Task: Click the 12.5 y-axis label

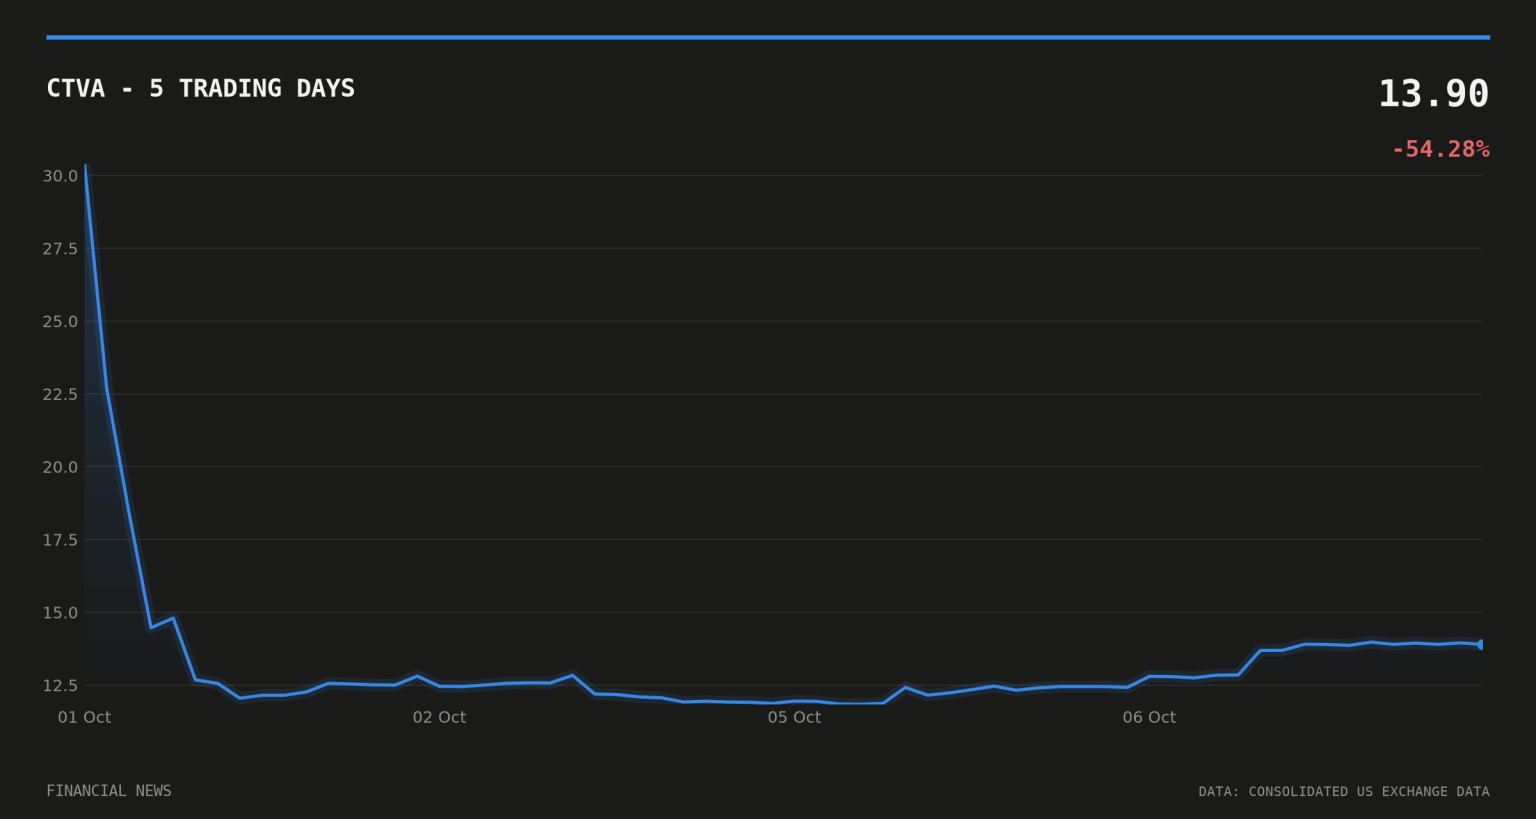Action: (x=60, y=686)
